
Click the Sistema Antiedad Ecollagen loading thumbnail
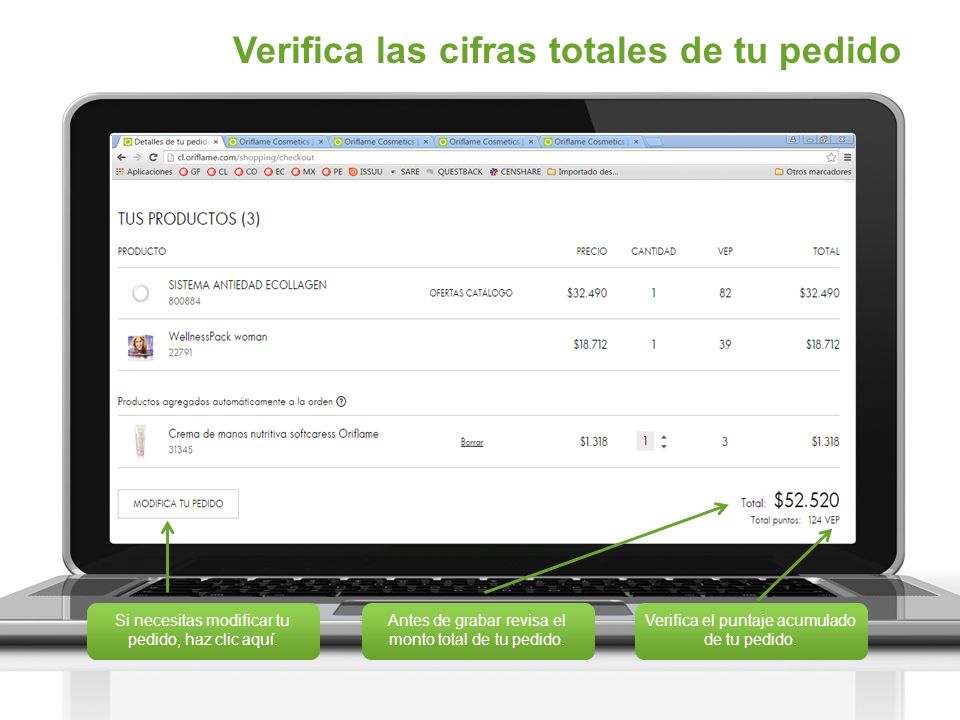click(x=141, y=293)
